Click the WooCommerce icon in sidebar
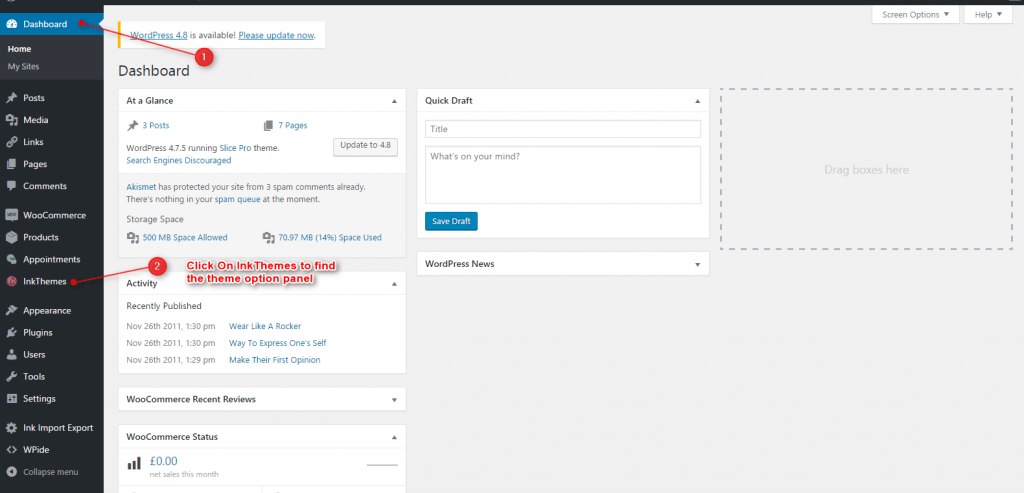The image size is (1024, 493). pos(11,215)
